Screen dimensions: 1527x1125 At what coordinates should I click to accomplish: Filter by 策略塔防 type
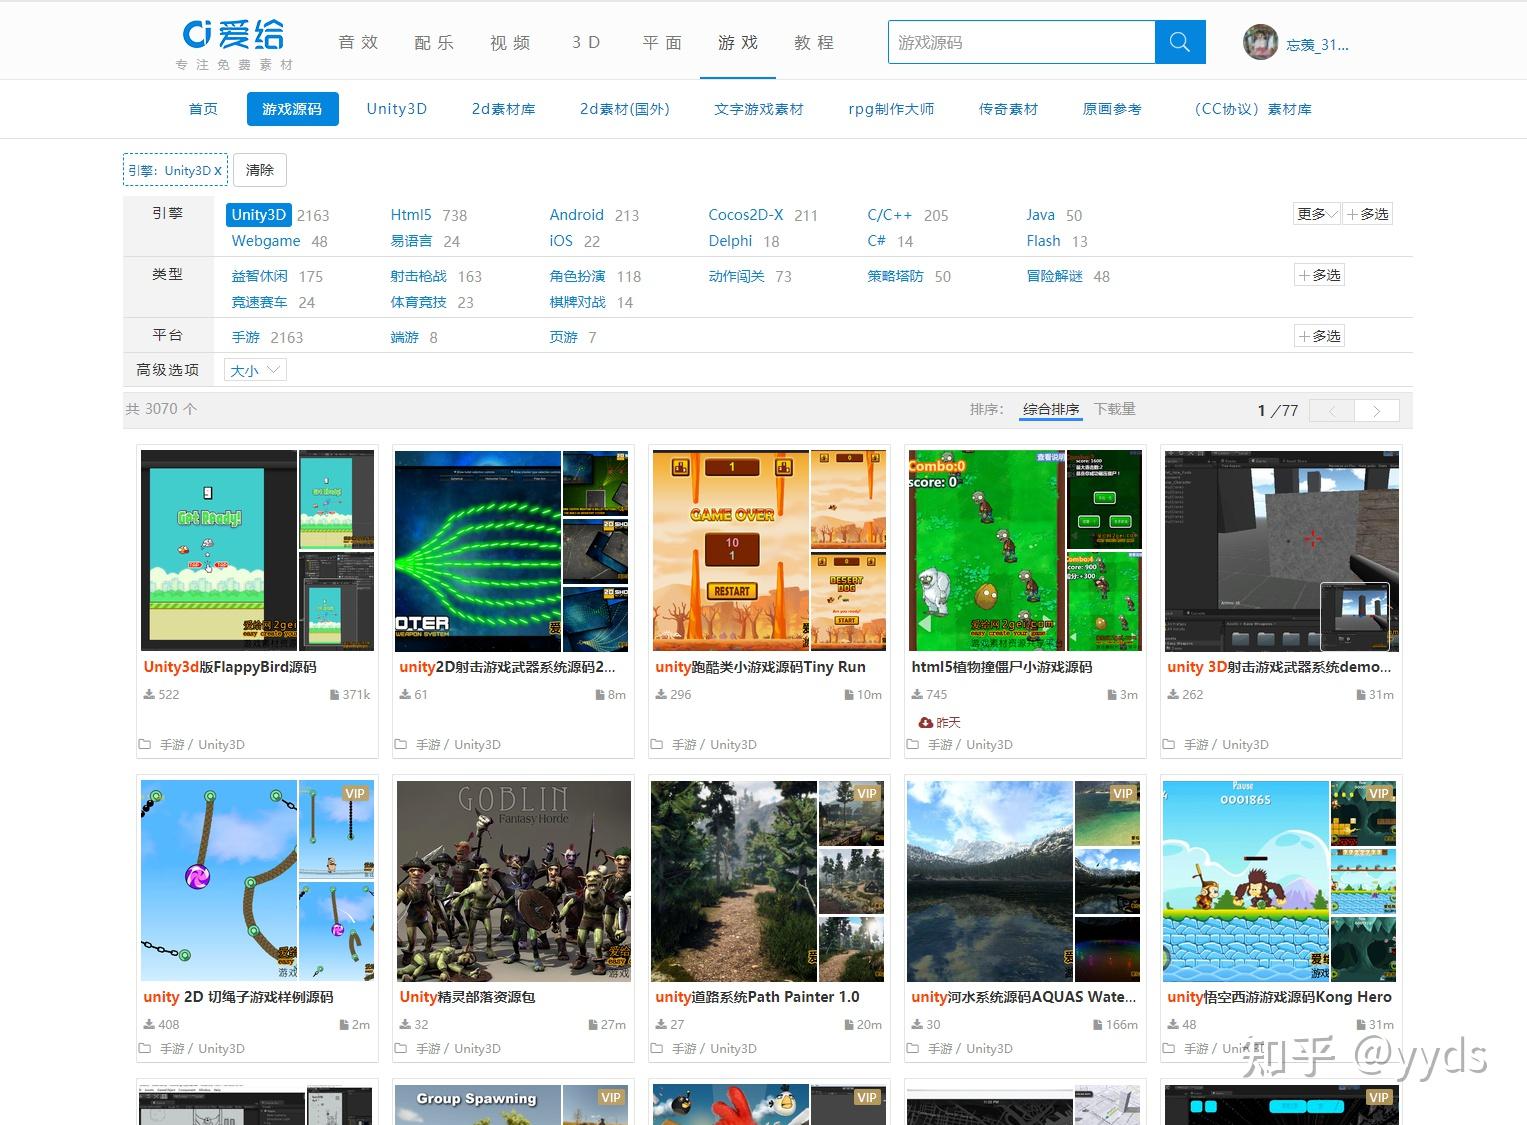tap(895, 276)
